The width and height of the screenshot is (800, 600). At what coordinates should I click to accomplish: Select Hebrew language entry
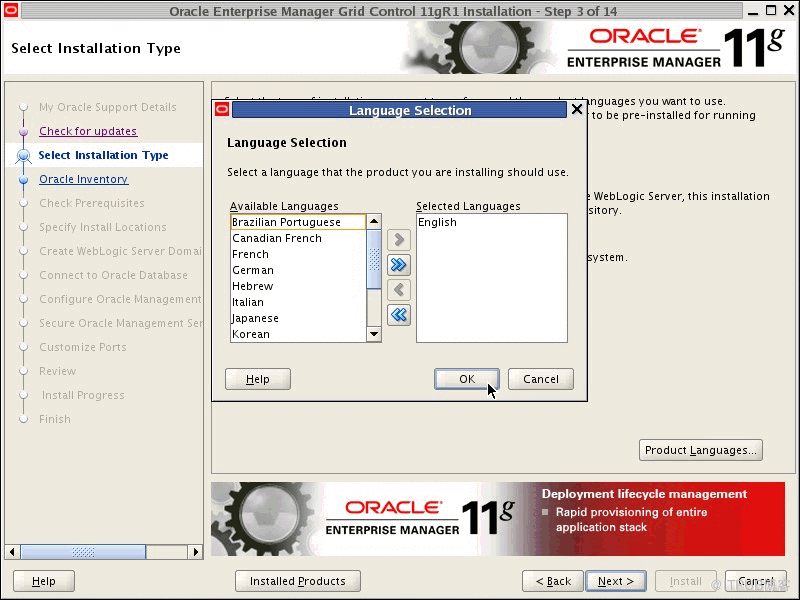click(x=298, y=286)
